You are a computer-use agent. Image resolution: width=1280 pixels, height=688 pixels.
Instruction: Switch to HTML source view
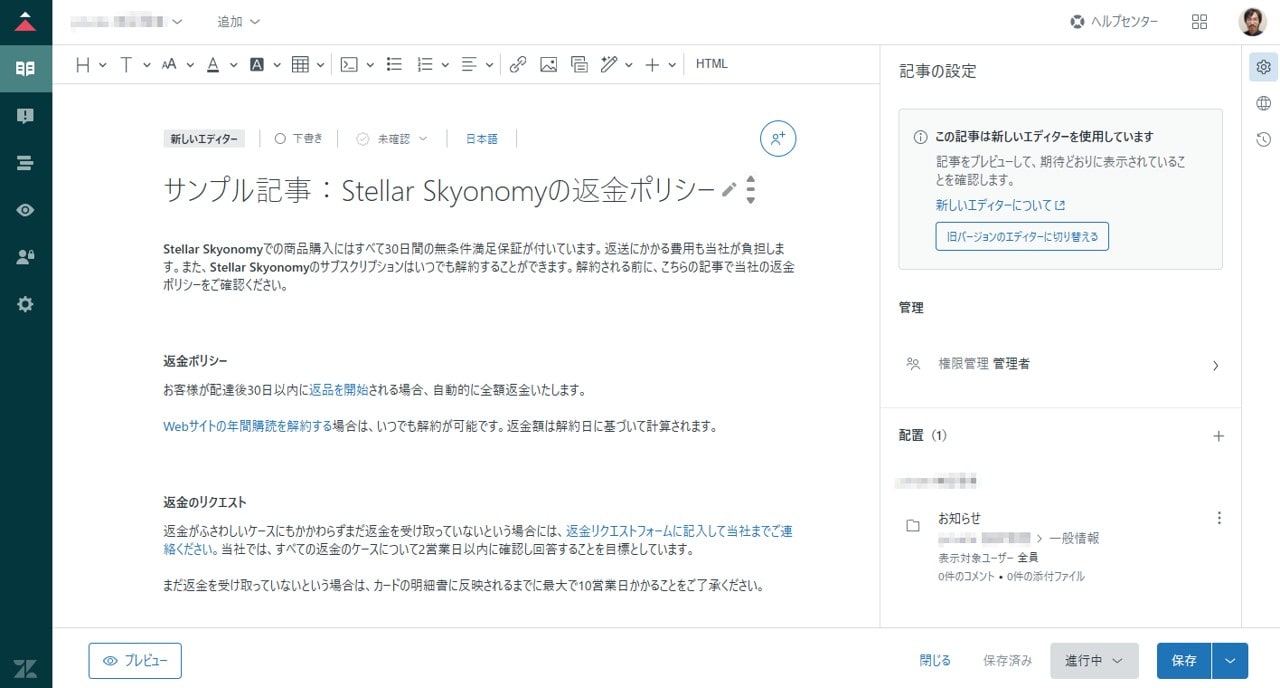[712, 64]
